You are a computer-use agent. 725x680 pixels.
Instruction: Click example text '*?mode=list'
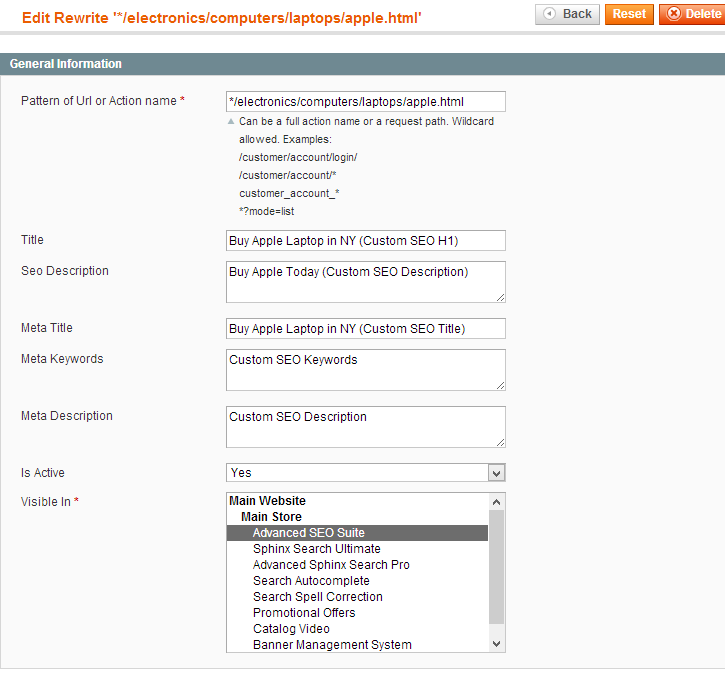tap(267, 212)
